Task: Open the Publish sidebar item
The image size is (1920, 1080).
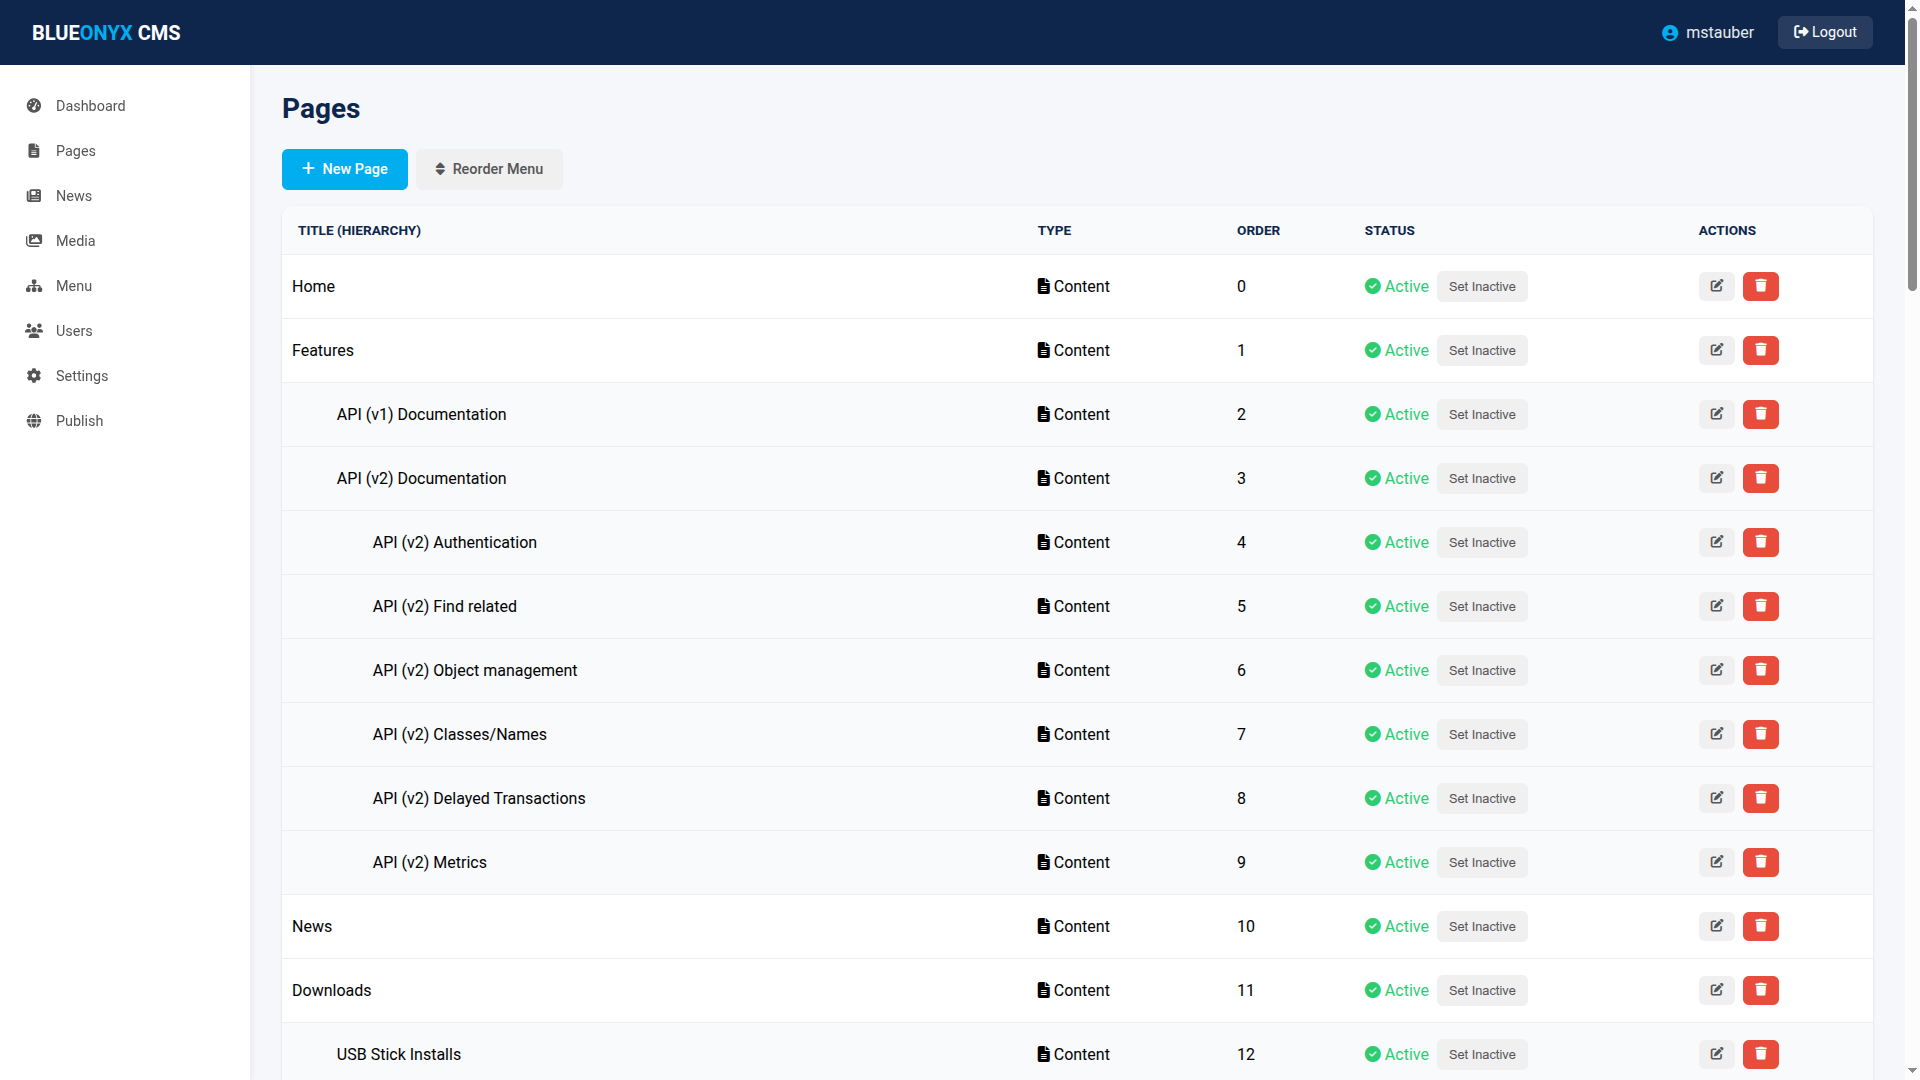Action: 79,421
